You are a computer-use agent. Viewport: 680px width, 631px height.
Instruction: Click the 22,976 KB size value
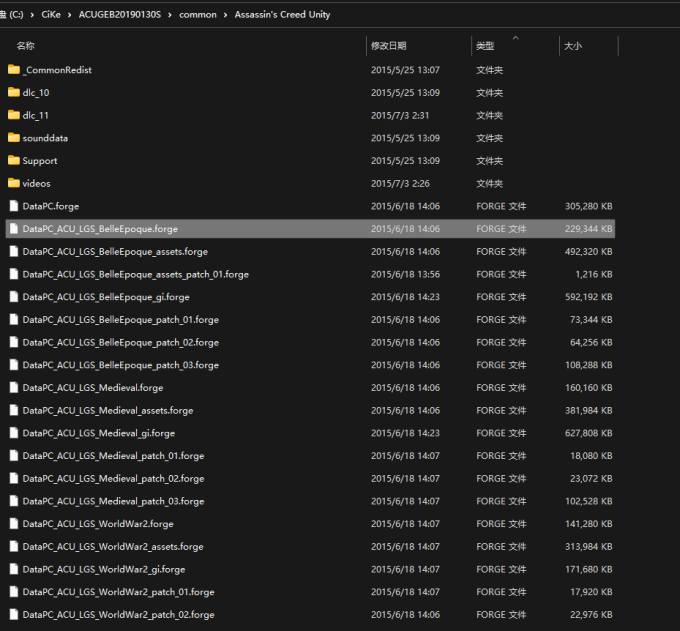pyautogui.click(x=591, y=615)
